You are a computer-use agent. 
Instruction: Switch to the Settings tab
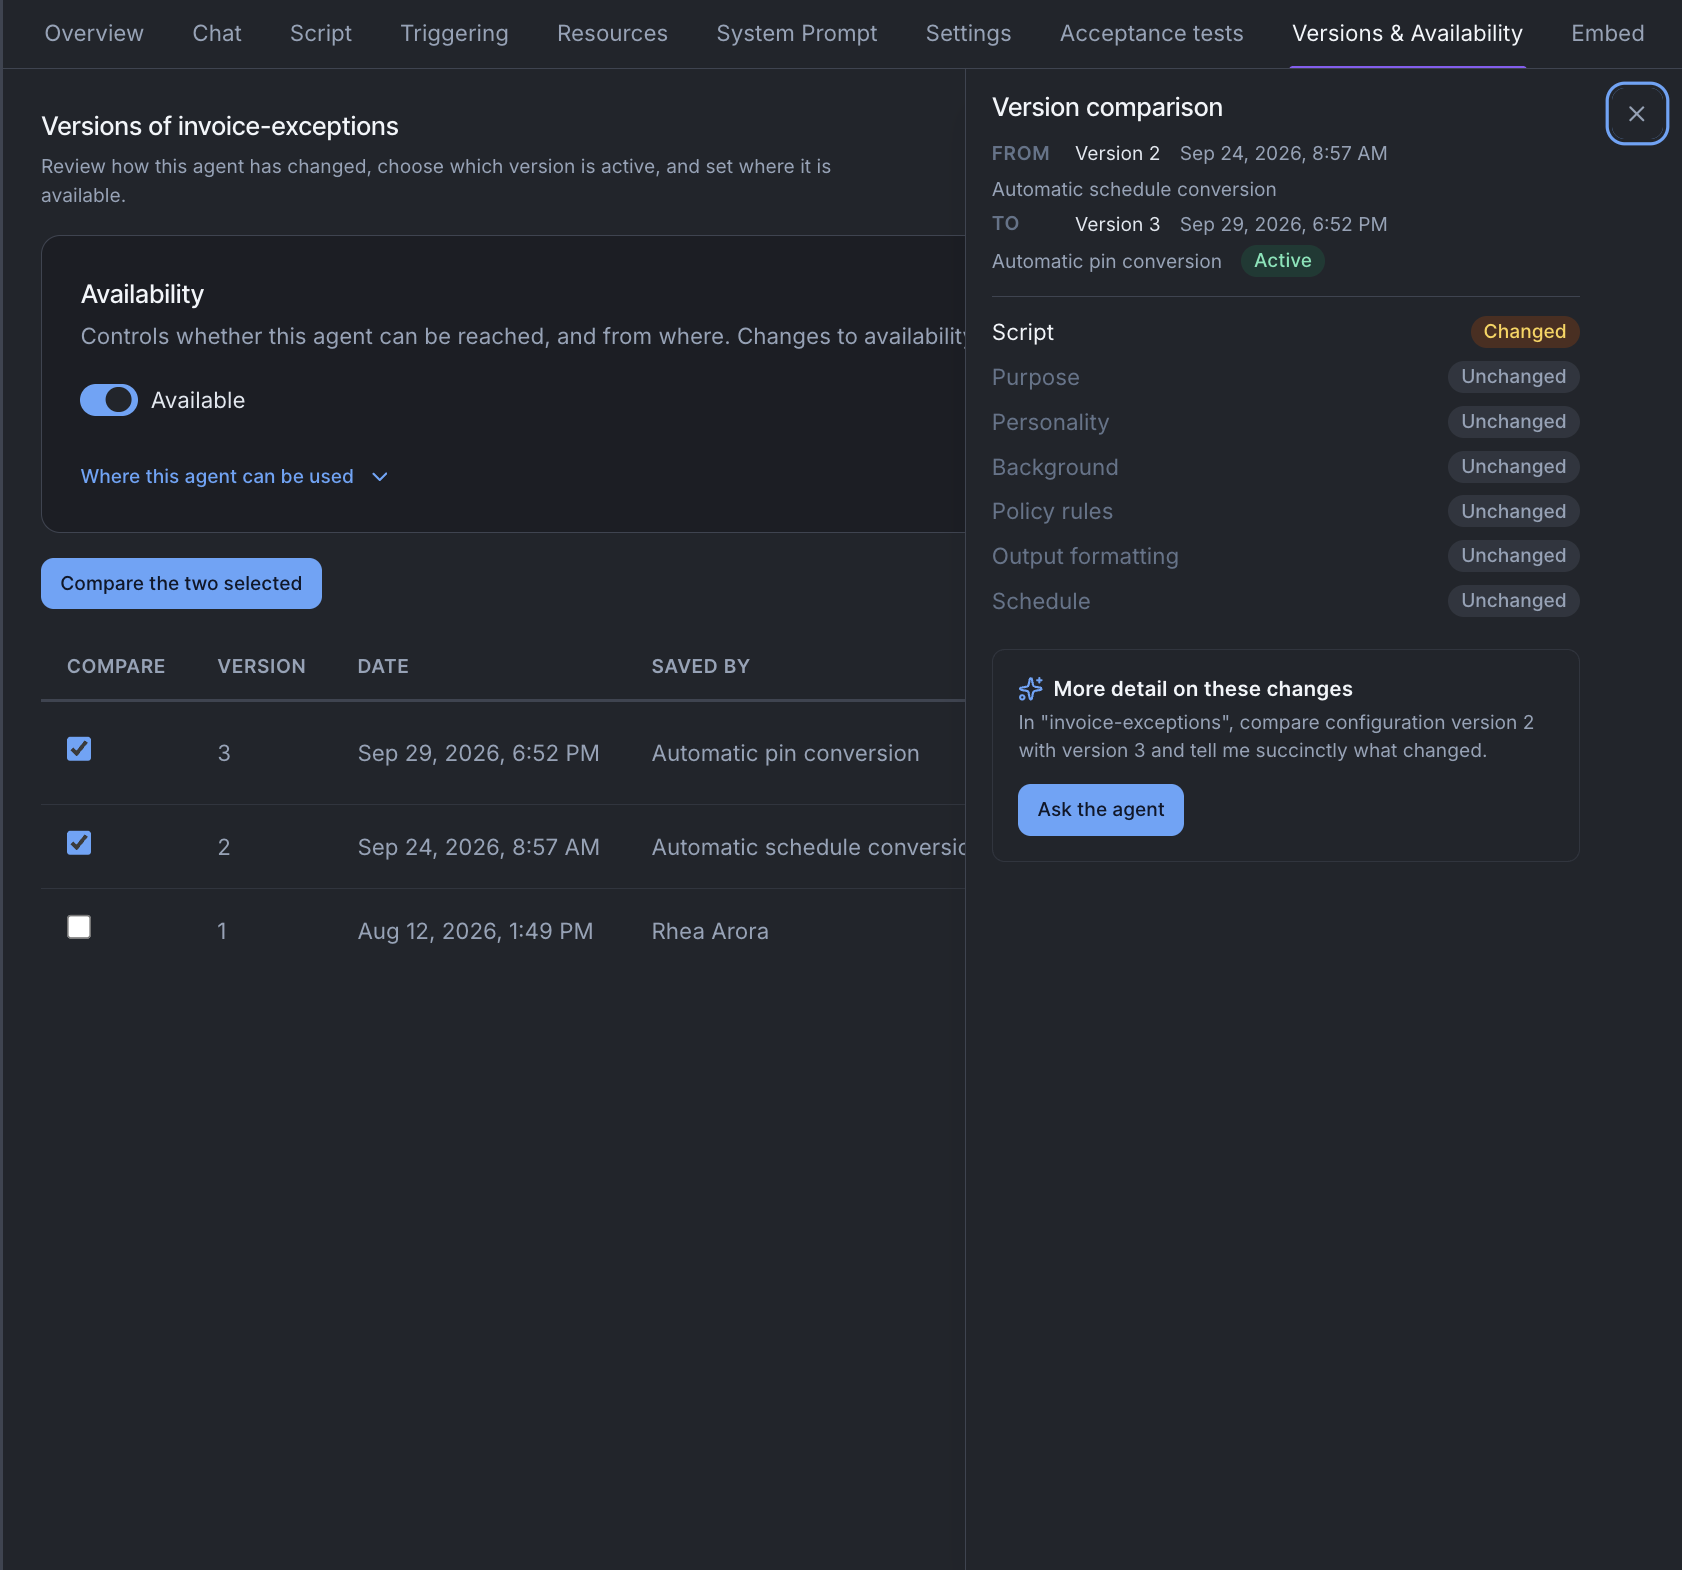[x=968, y=33]
